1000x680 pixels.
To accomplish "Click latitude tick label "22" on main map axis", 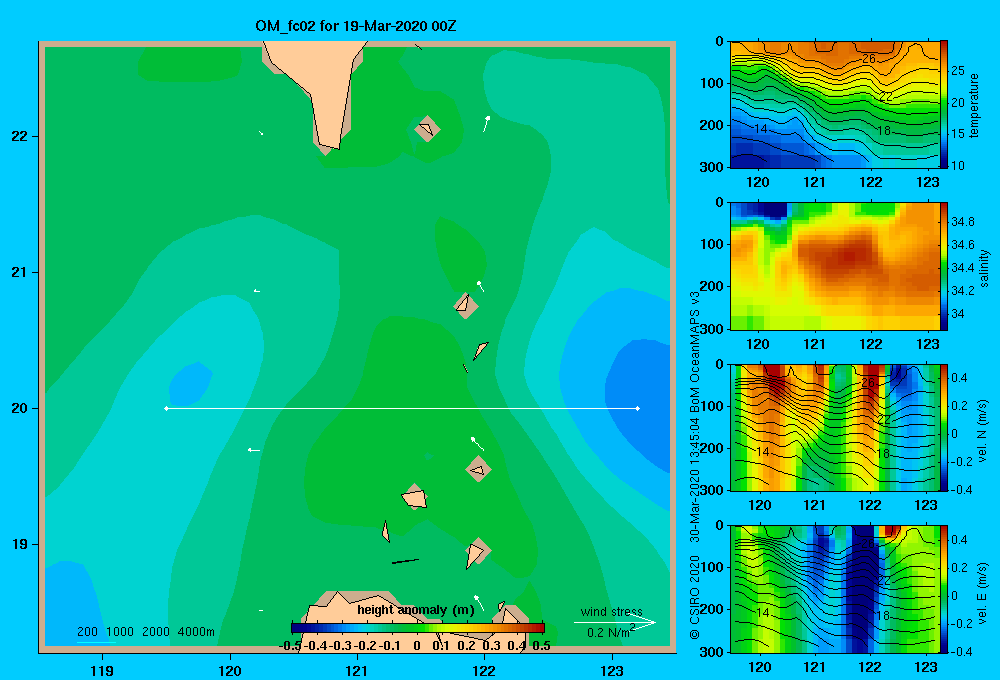I will 20,137.
